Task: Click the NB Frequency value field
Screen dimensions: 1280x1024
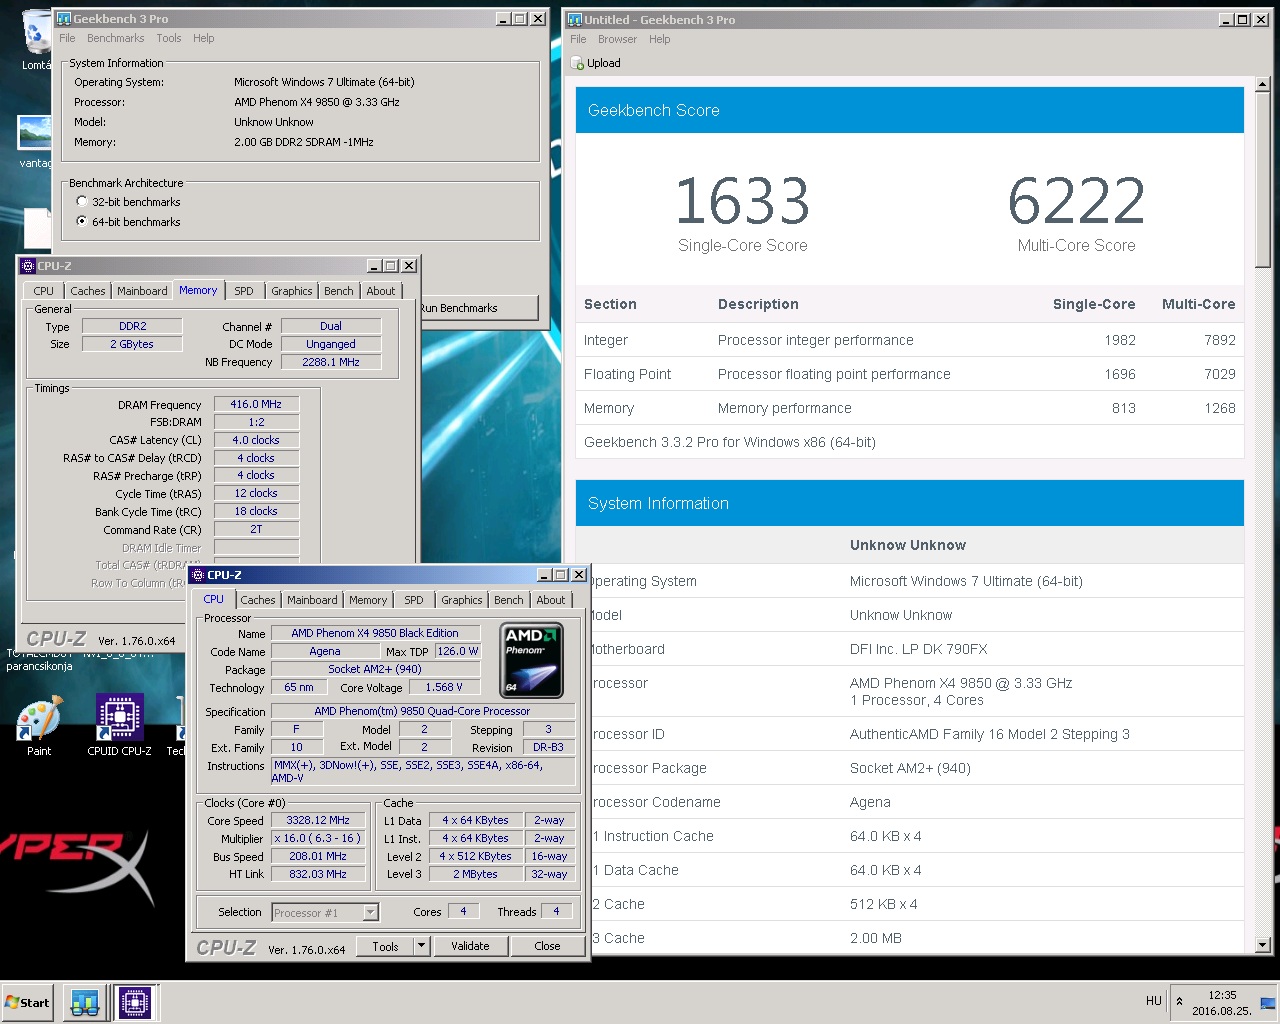Action: point(331,362)
